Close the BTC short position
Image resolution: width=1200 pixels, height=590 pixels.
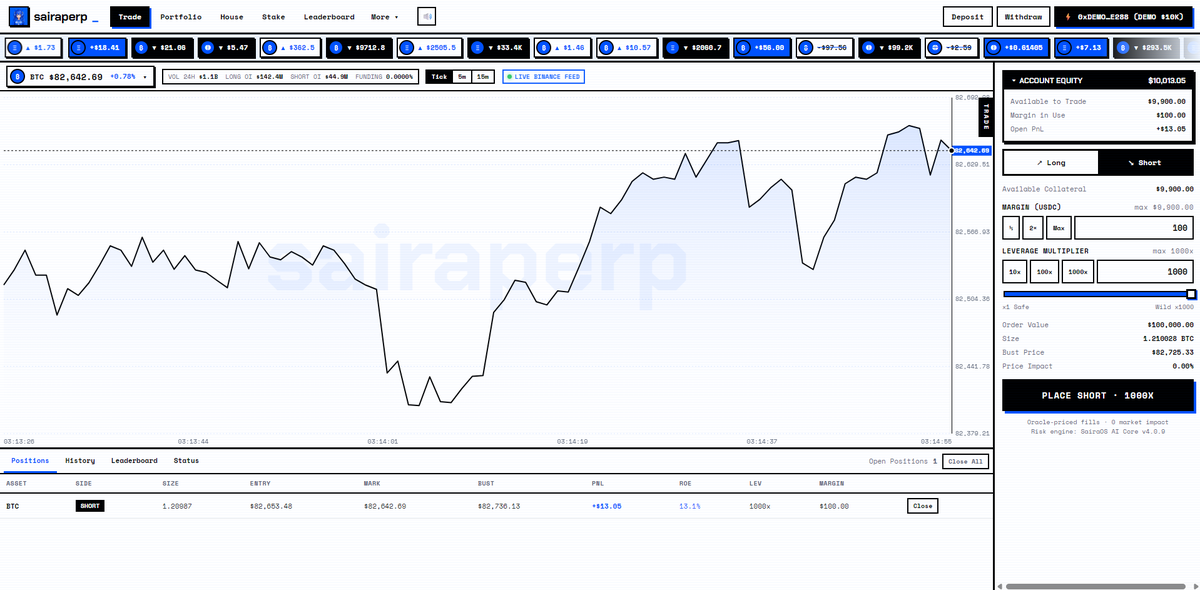click(x=922, y=506)
